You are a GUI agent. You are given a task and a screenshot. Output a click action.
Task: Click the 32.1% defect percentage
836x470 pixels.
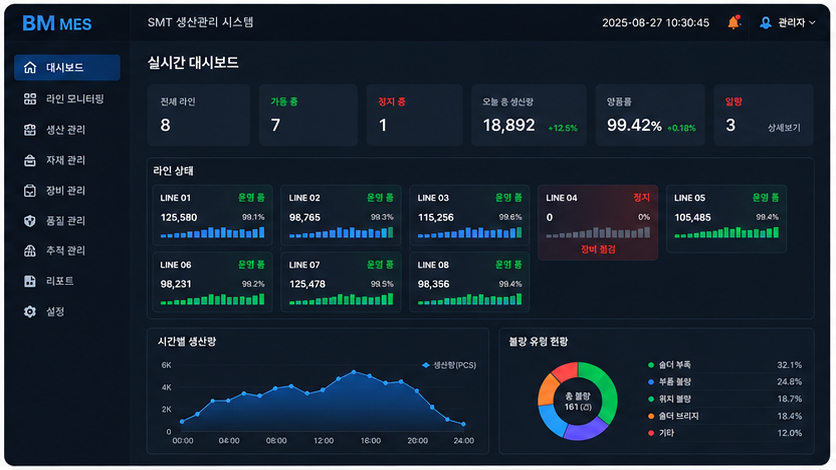point(789,365)
